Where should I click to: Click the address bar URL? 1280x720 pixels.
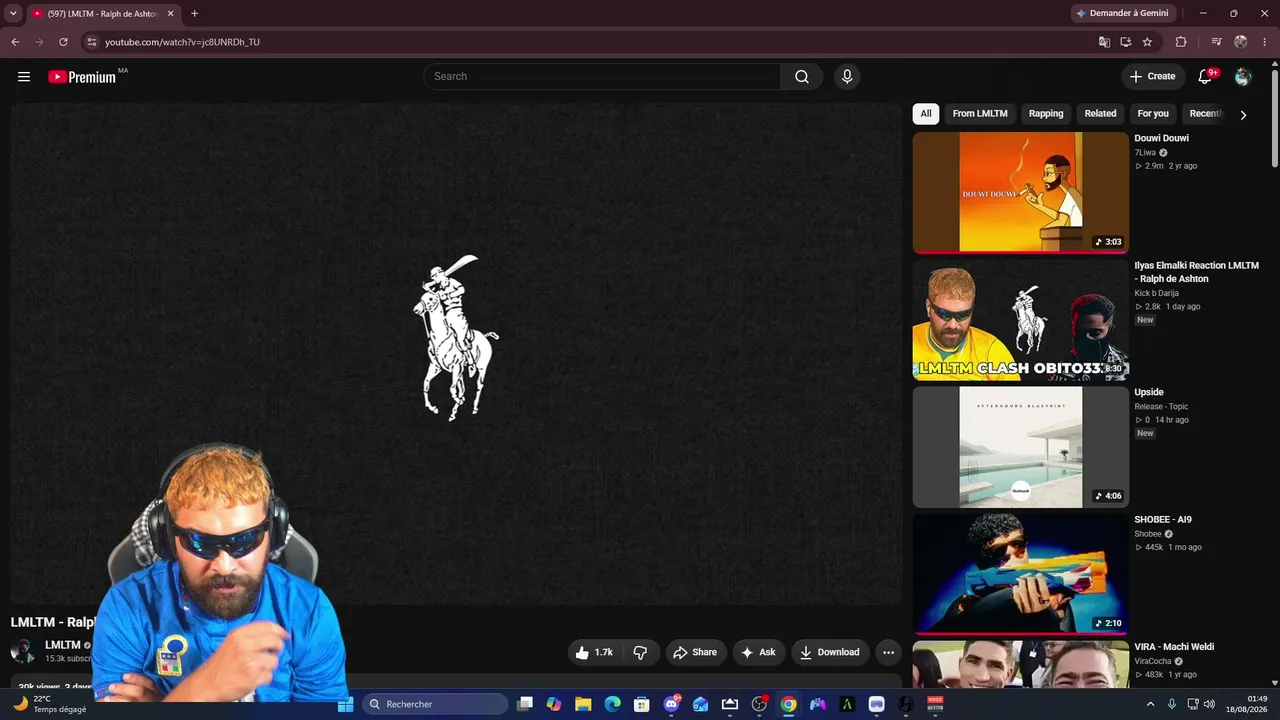(x=182, y=42)
